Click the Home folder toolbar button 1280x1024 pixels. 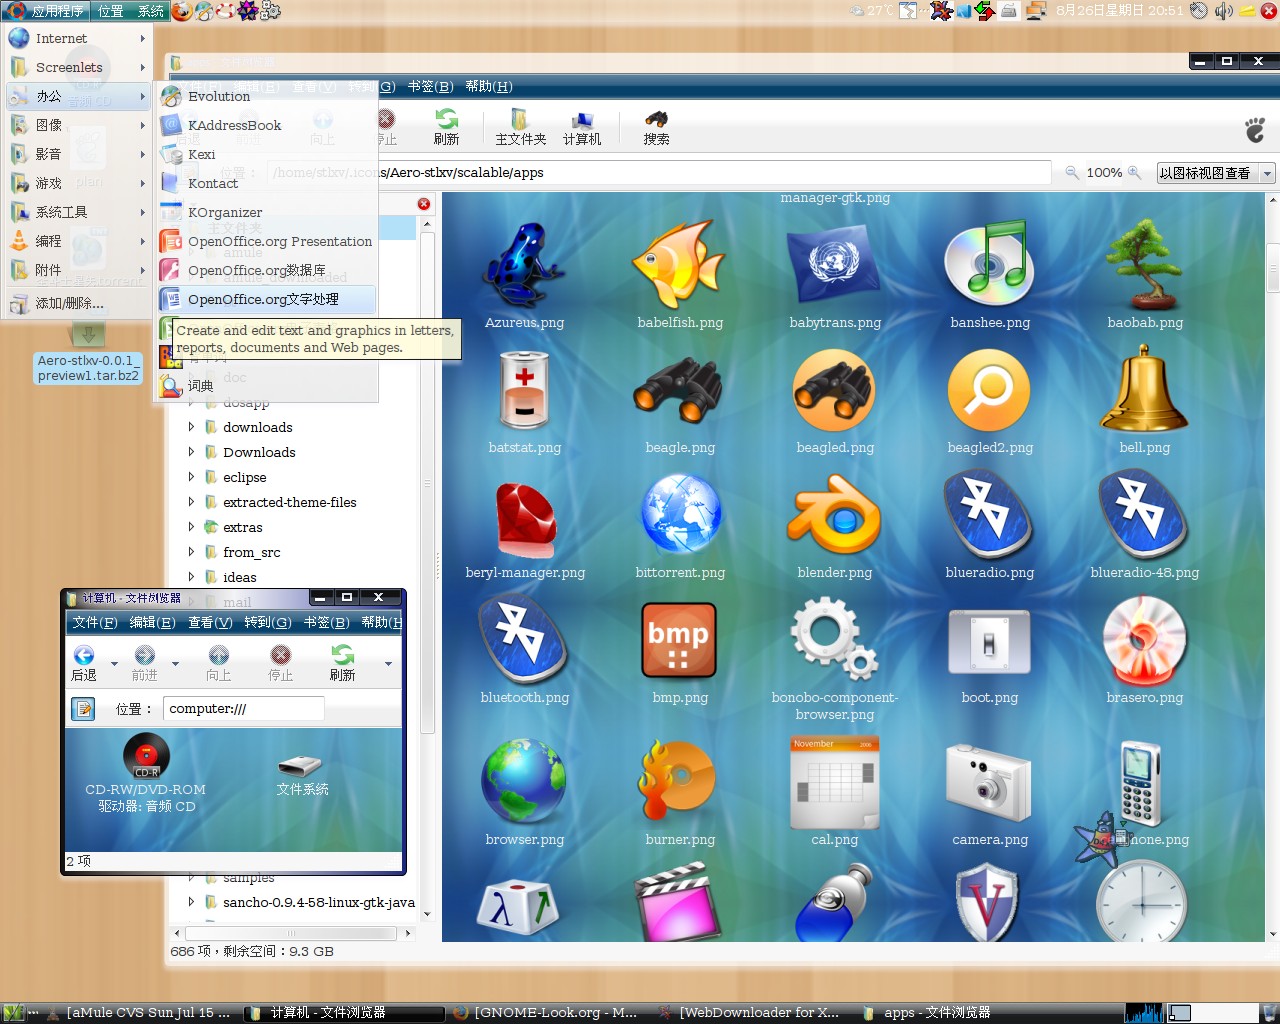pos(520,127)
